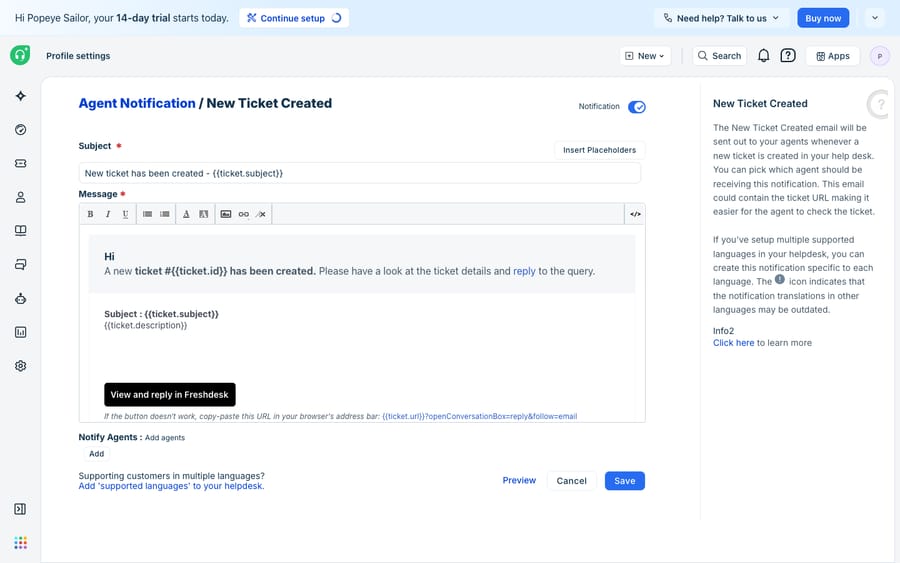900x563 pixels.
Task: Open text color picker in editor toolbar
Action: coord(186,214)
